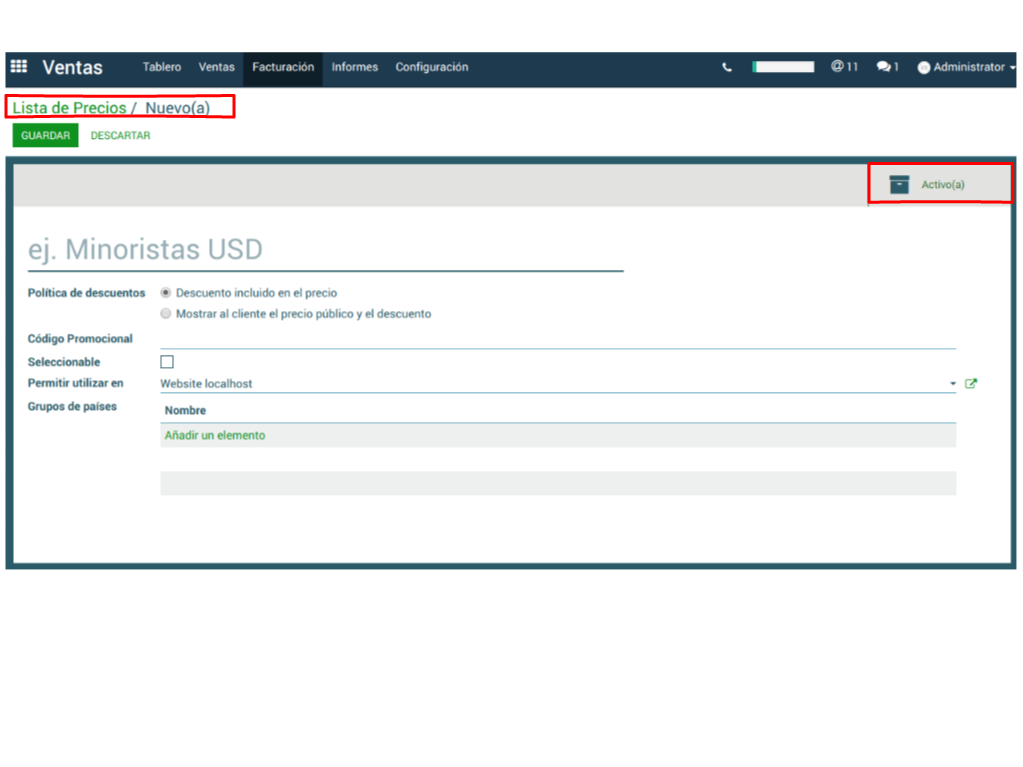Enable the Seleccionable checkbox

pyautogui.click(x=167, y=362)
